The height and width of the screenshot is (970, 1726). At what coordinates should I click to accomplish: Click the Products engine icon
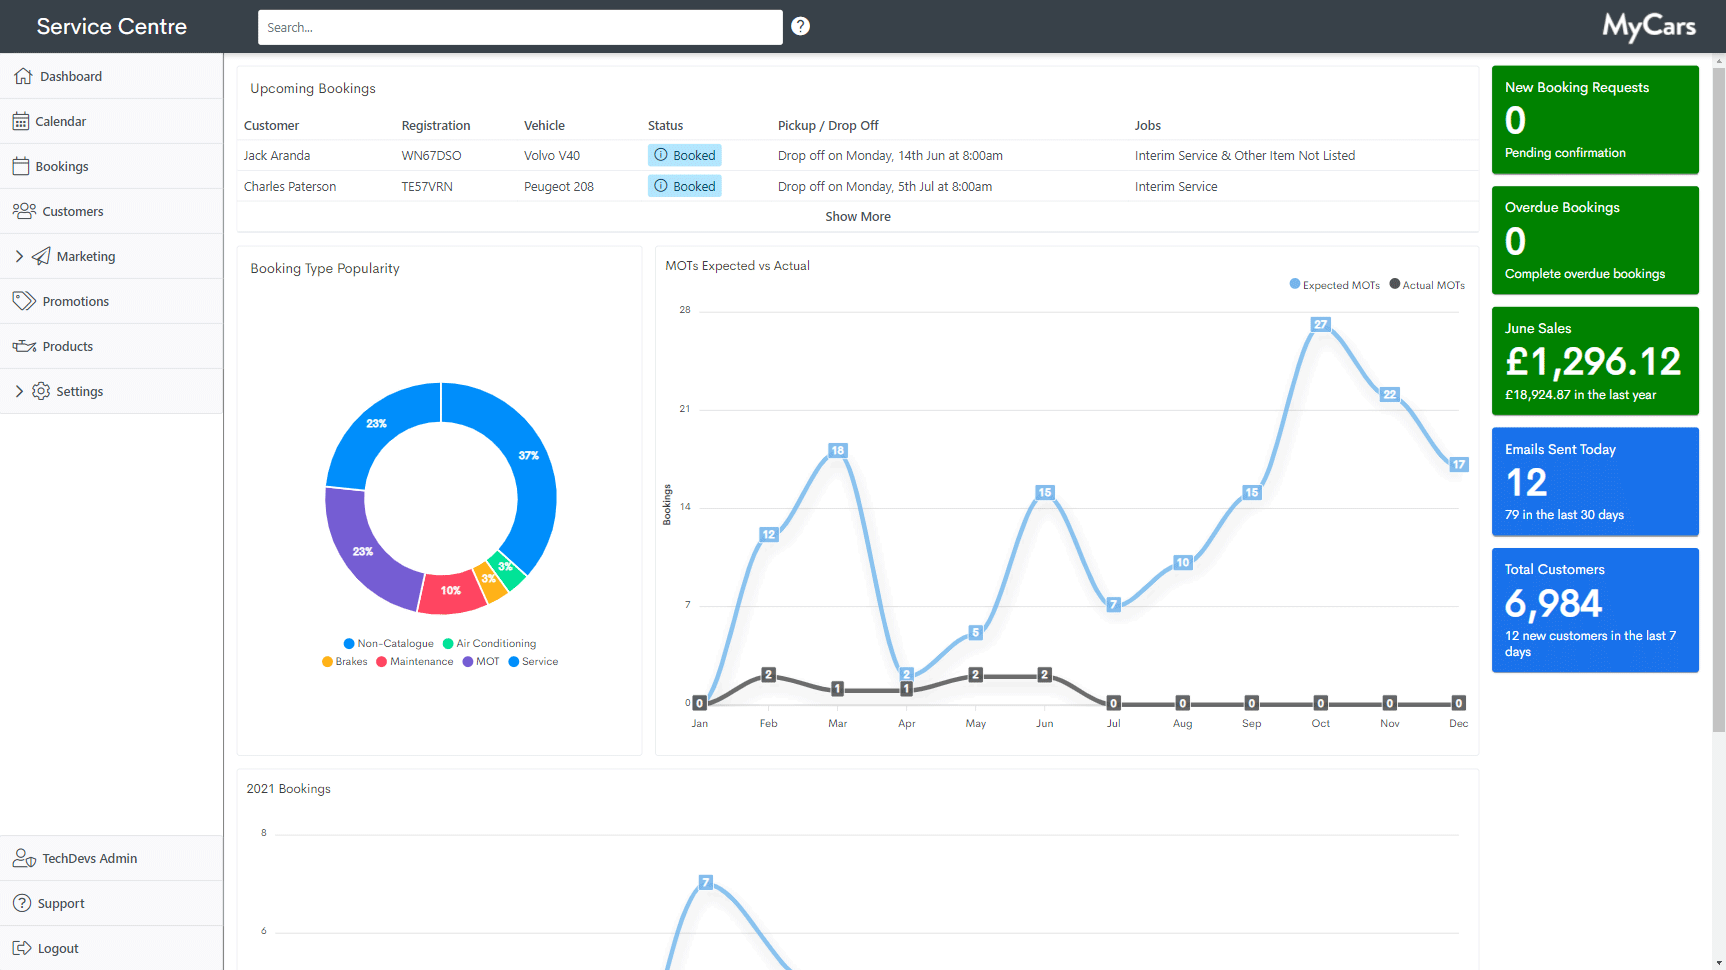point(24,346)
